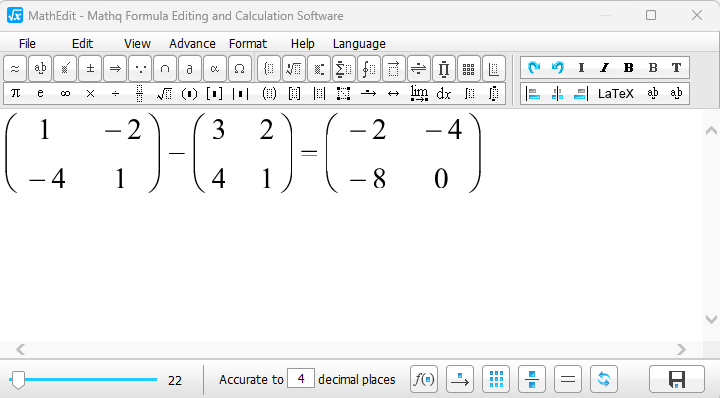Toggle heavy bold B style
Viewport: 720px width, 398px height.
click(x=629, y=68)
